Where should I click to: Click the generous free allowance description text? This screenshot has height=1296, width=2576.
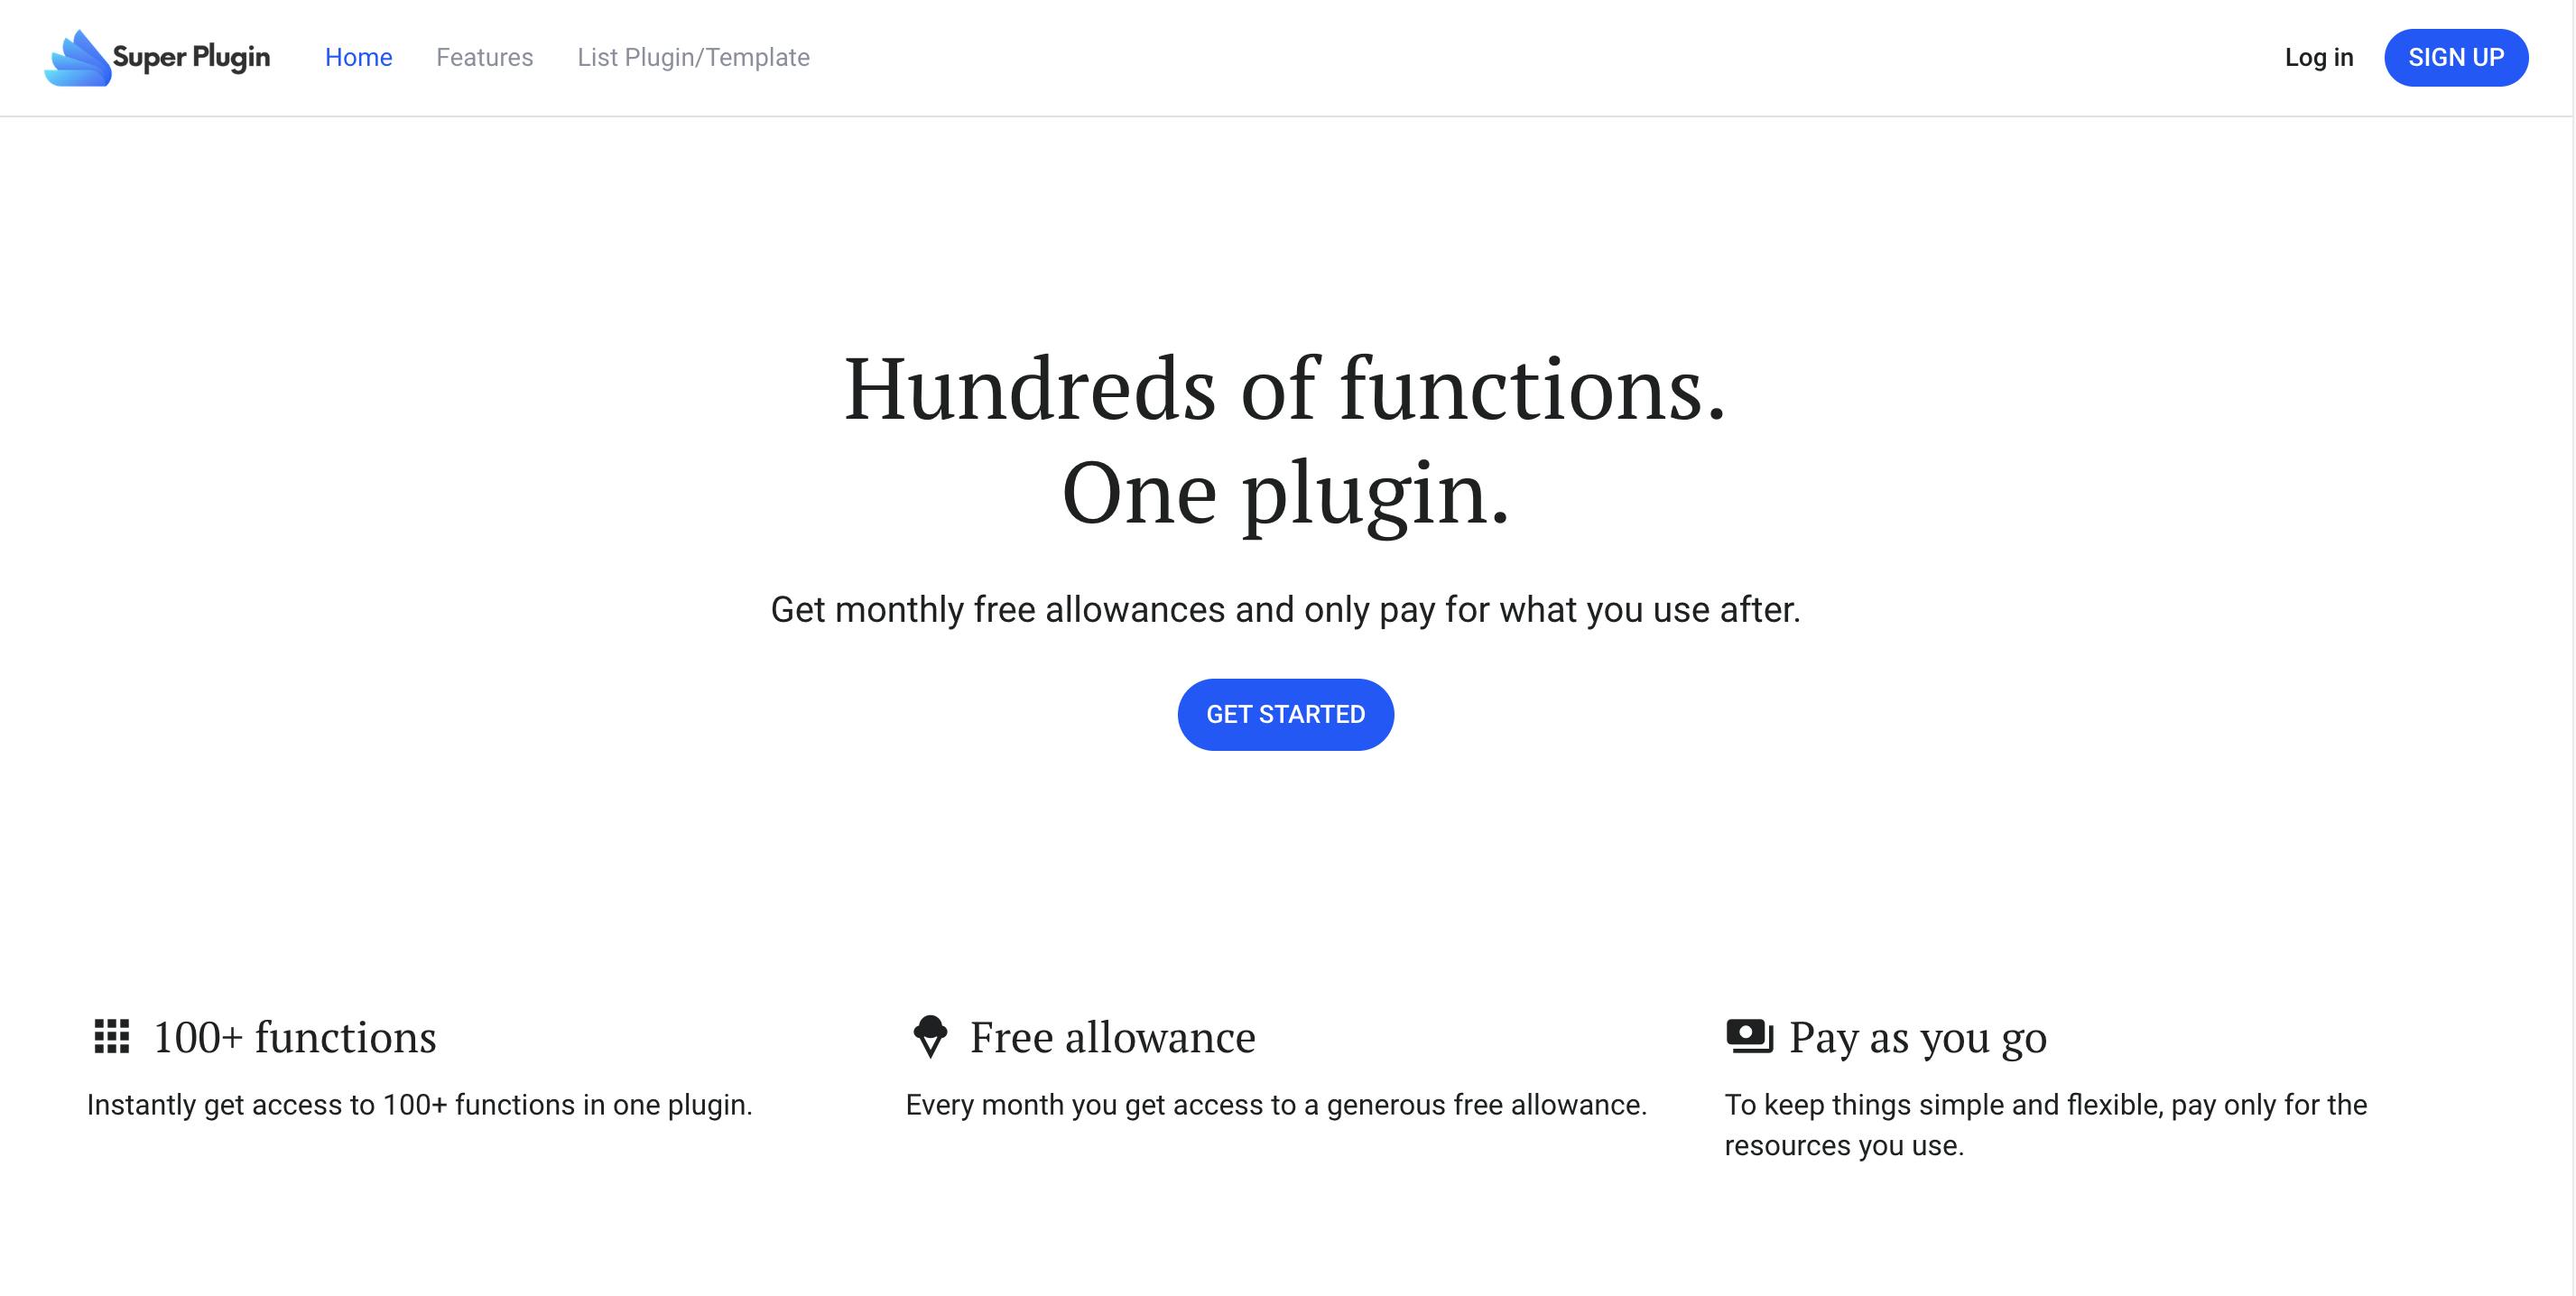(x=1276, y=1105)
